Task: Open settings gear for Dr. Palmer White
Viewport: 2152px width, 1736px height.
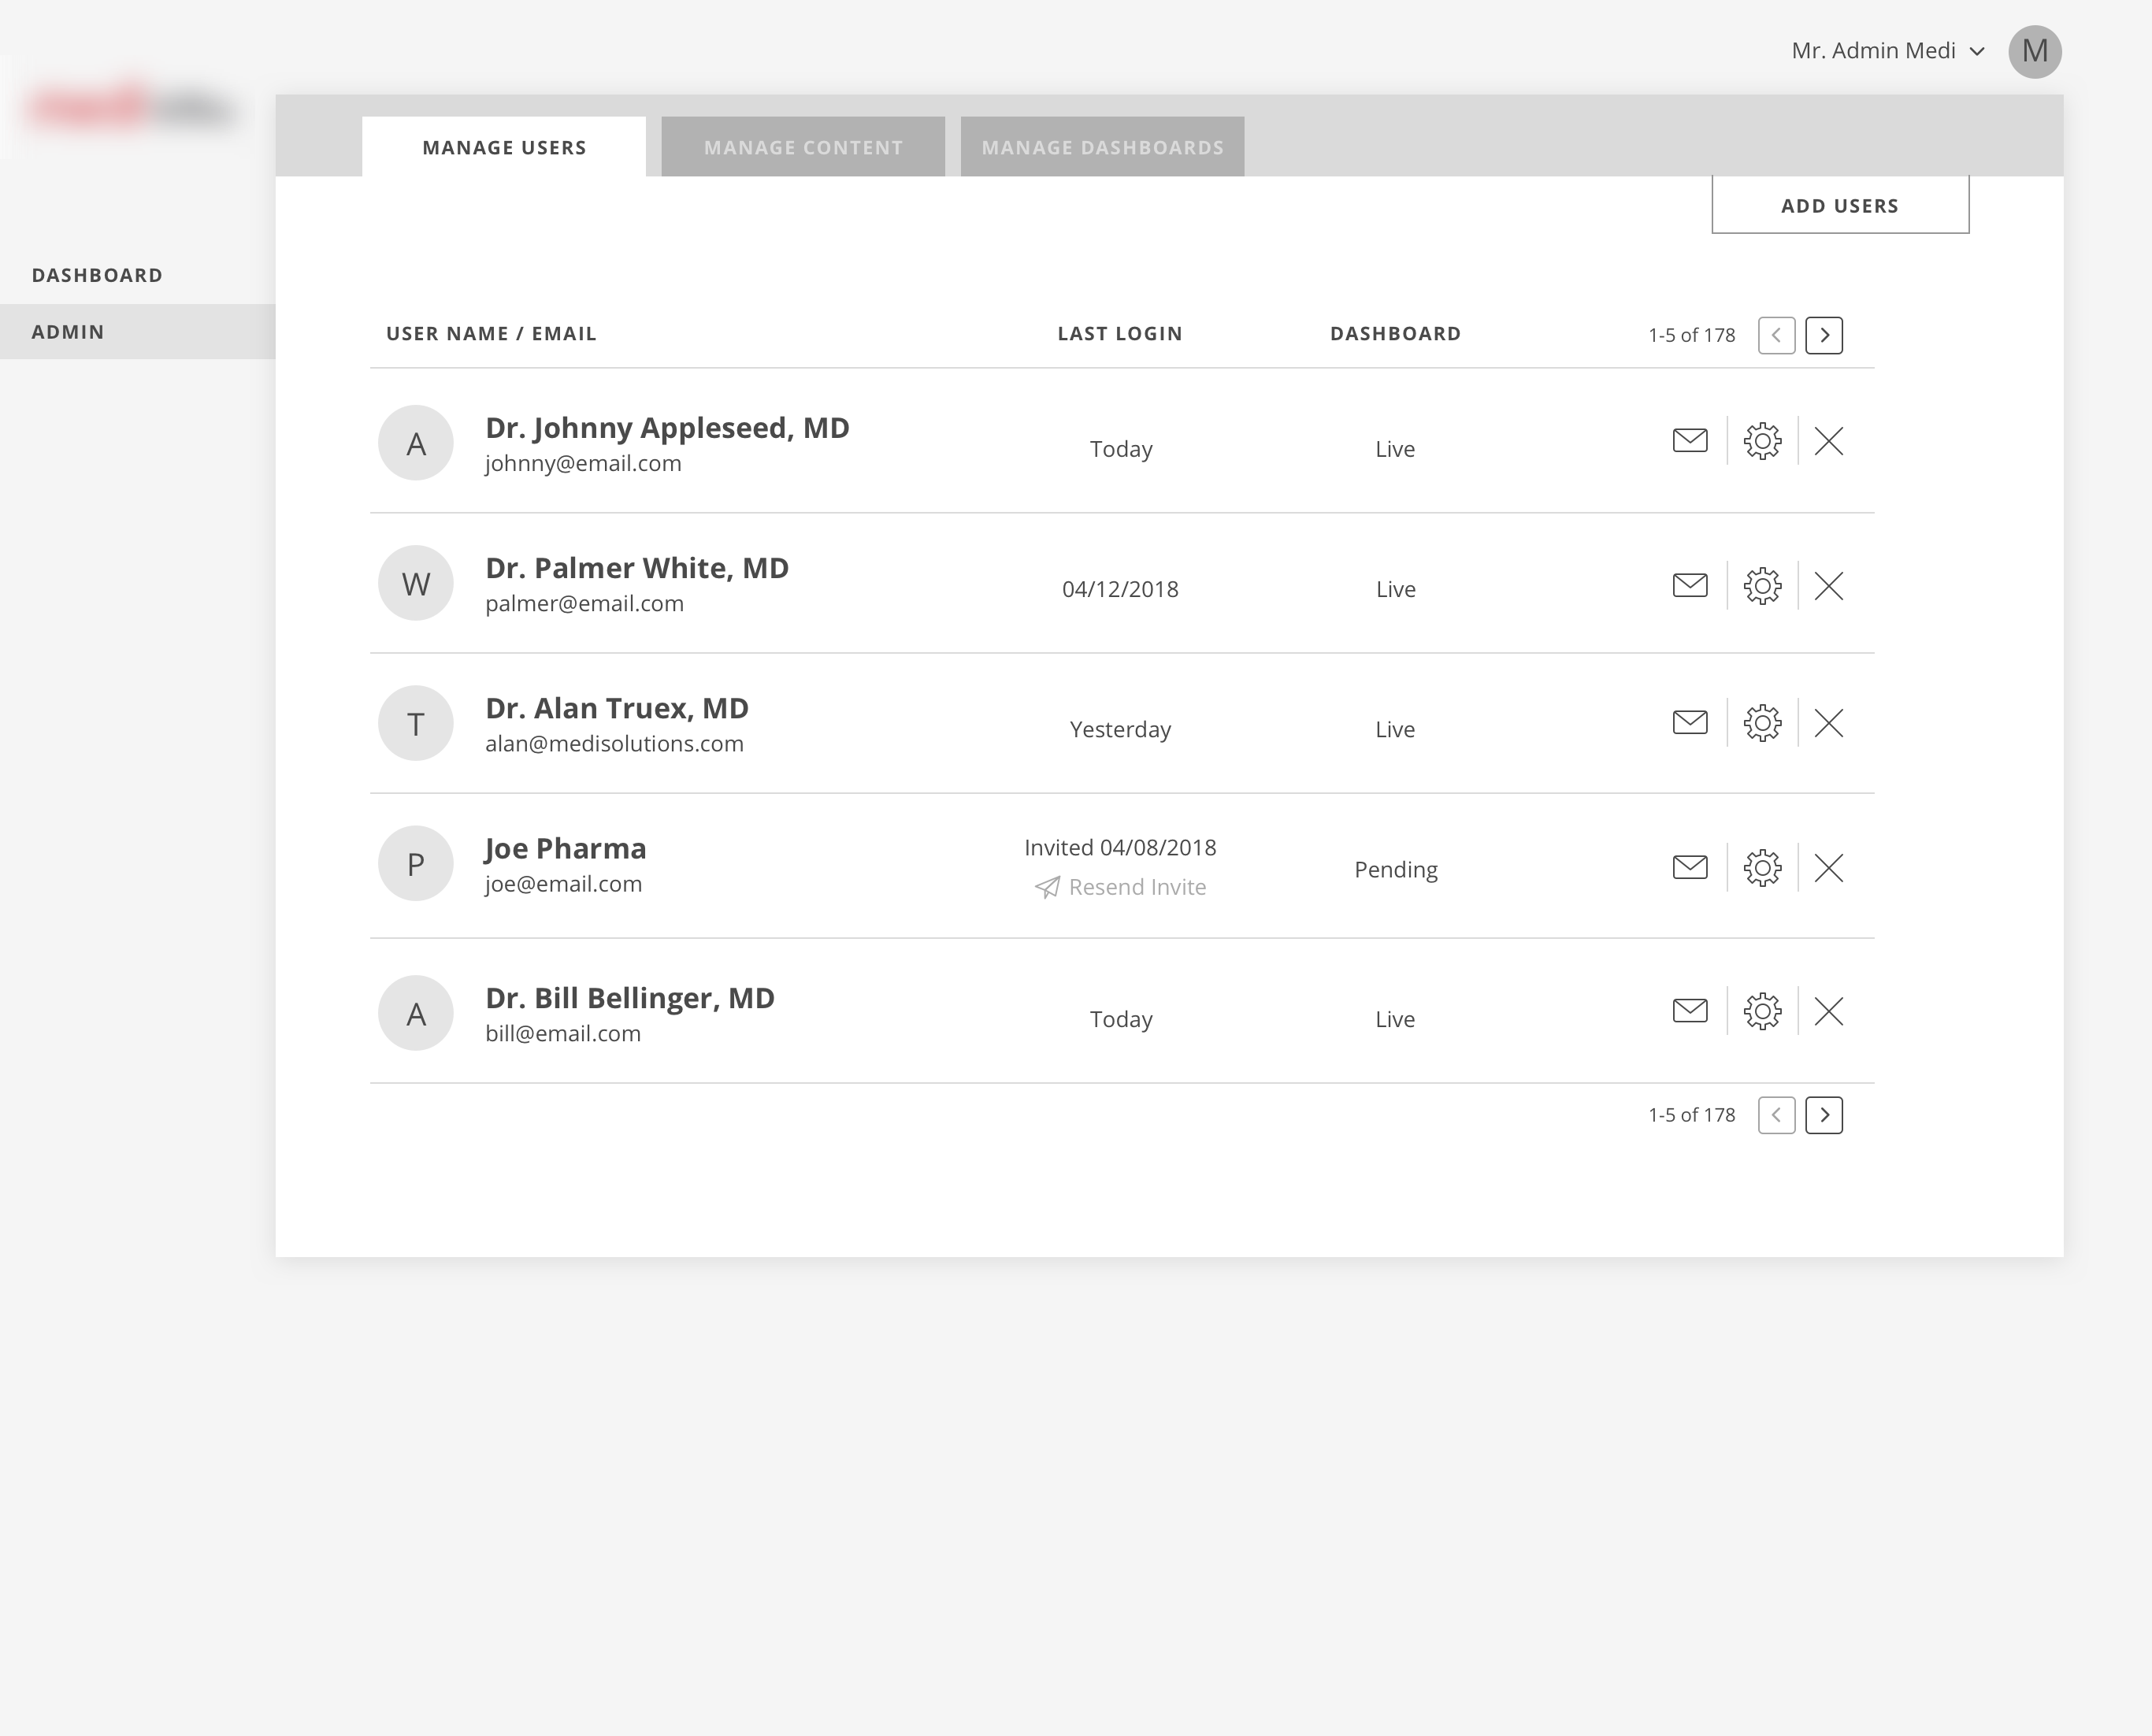Action: click(1762, 586)
